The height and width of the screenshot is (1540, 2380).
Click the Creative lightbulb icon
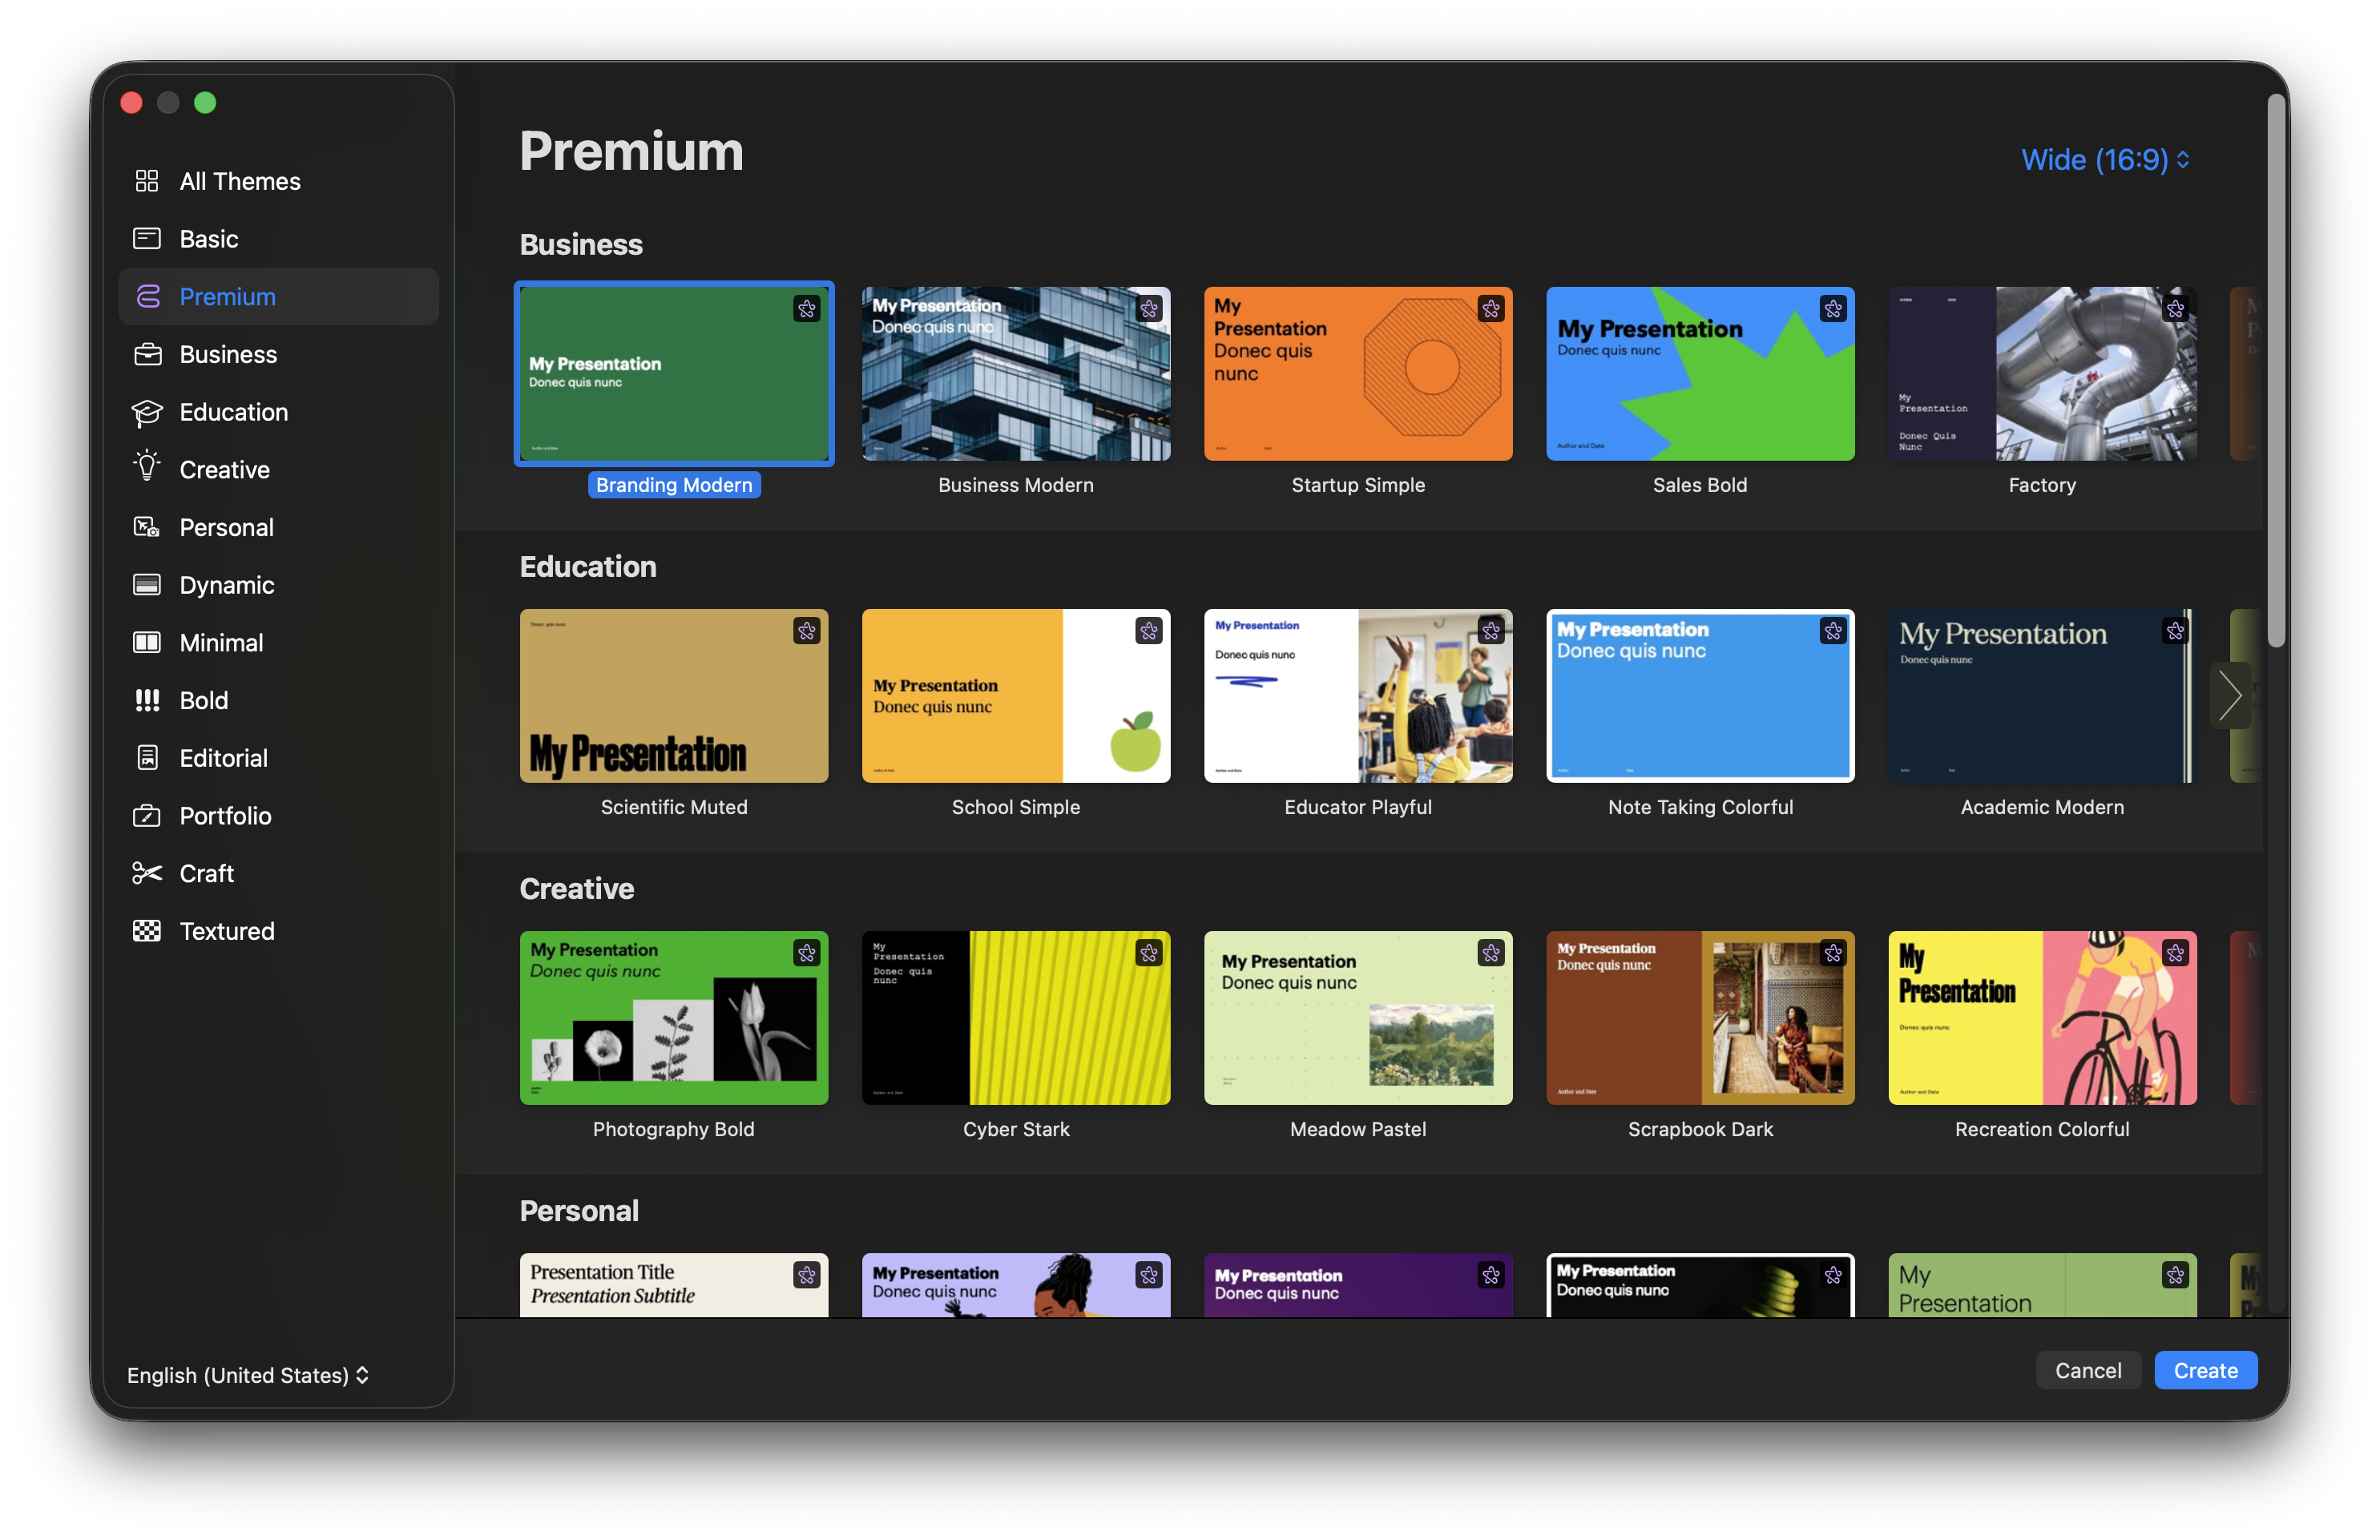point(147,468)
